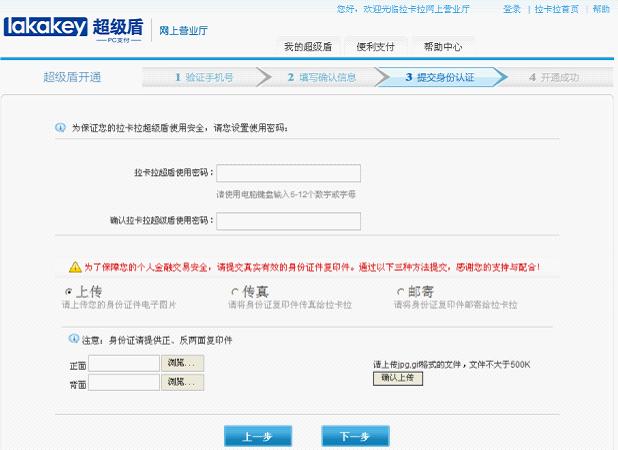The height and width of the screenshot is (450, 618).
Task: Click the info icon next to 注意
Action: point(74,338)
